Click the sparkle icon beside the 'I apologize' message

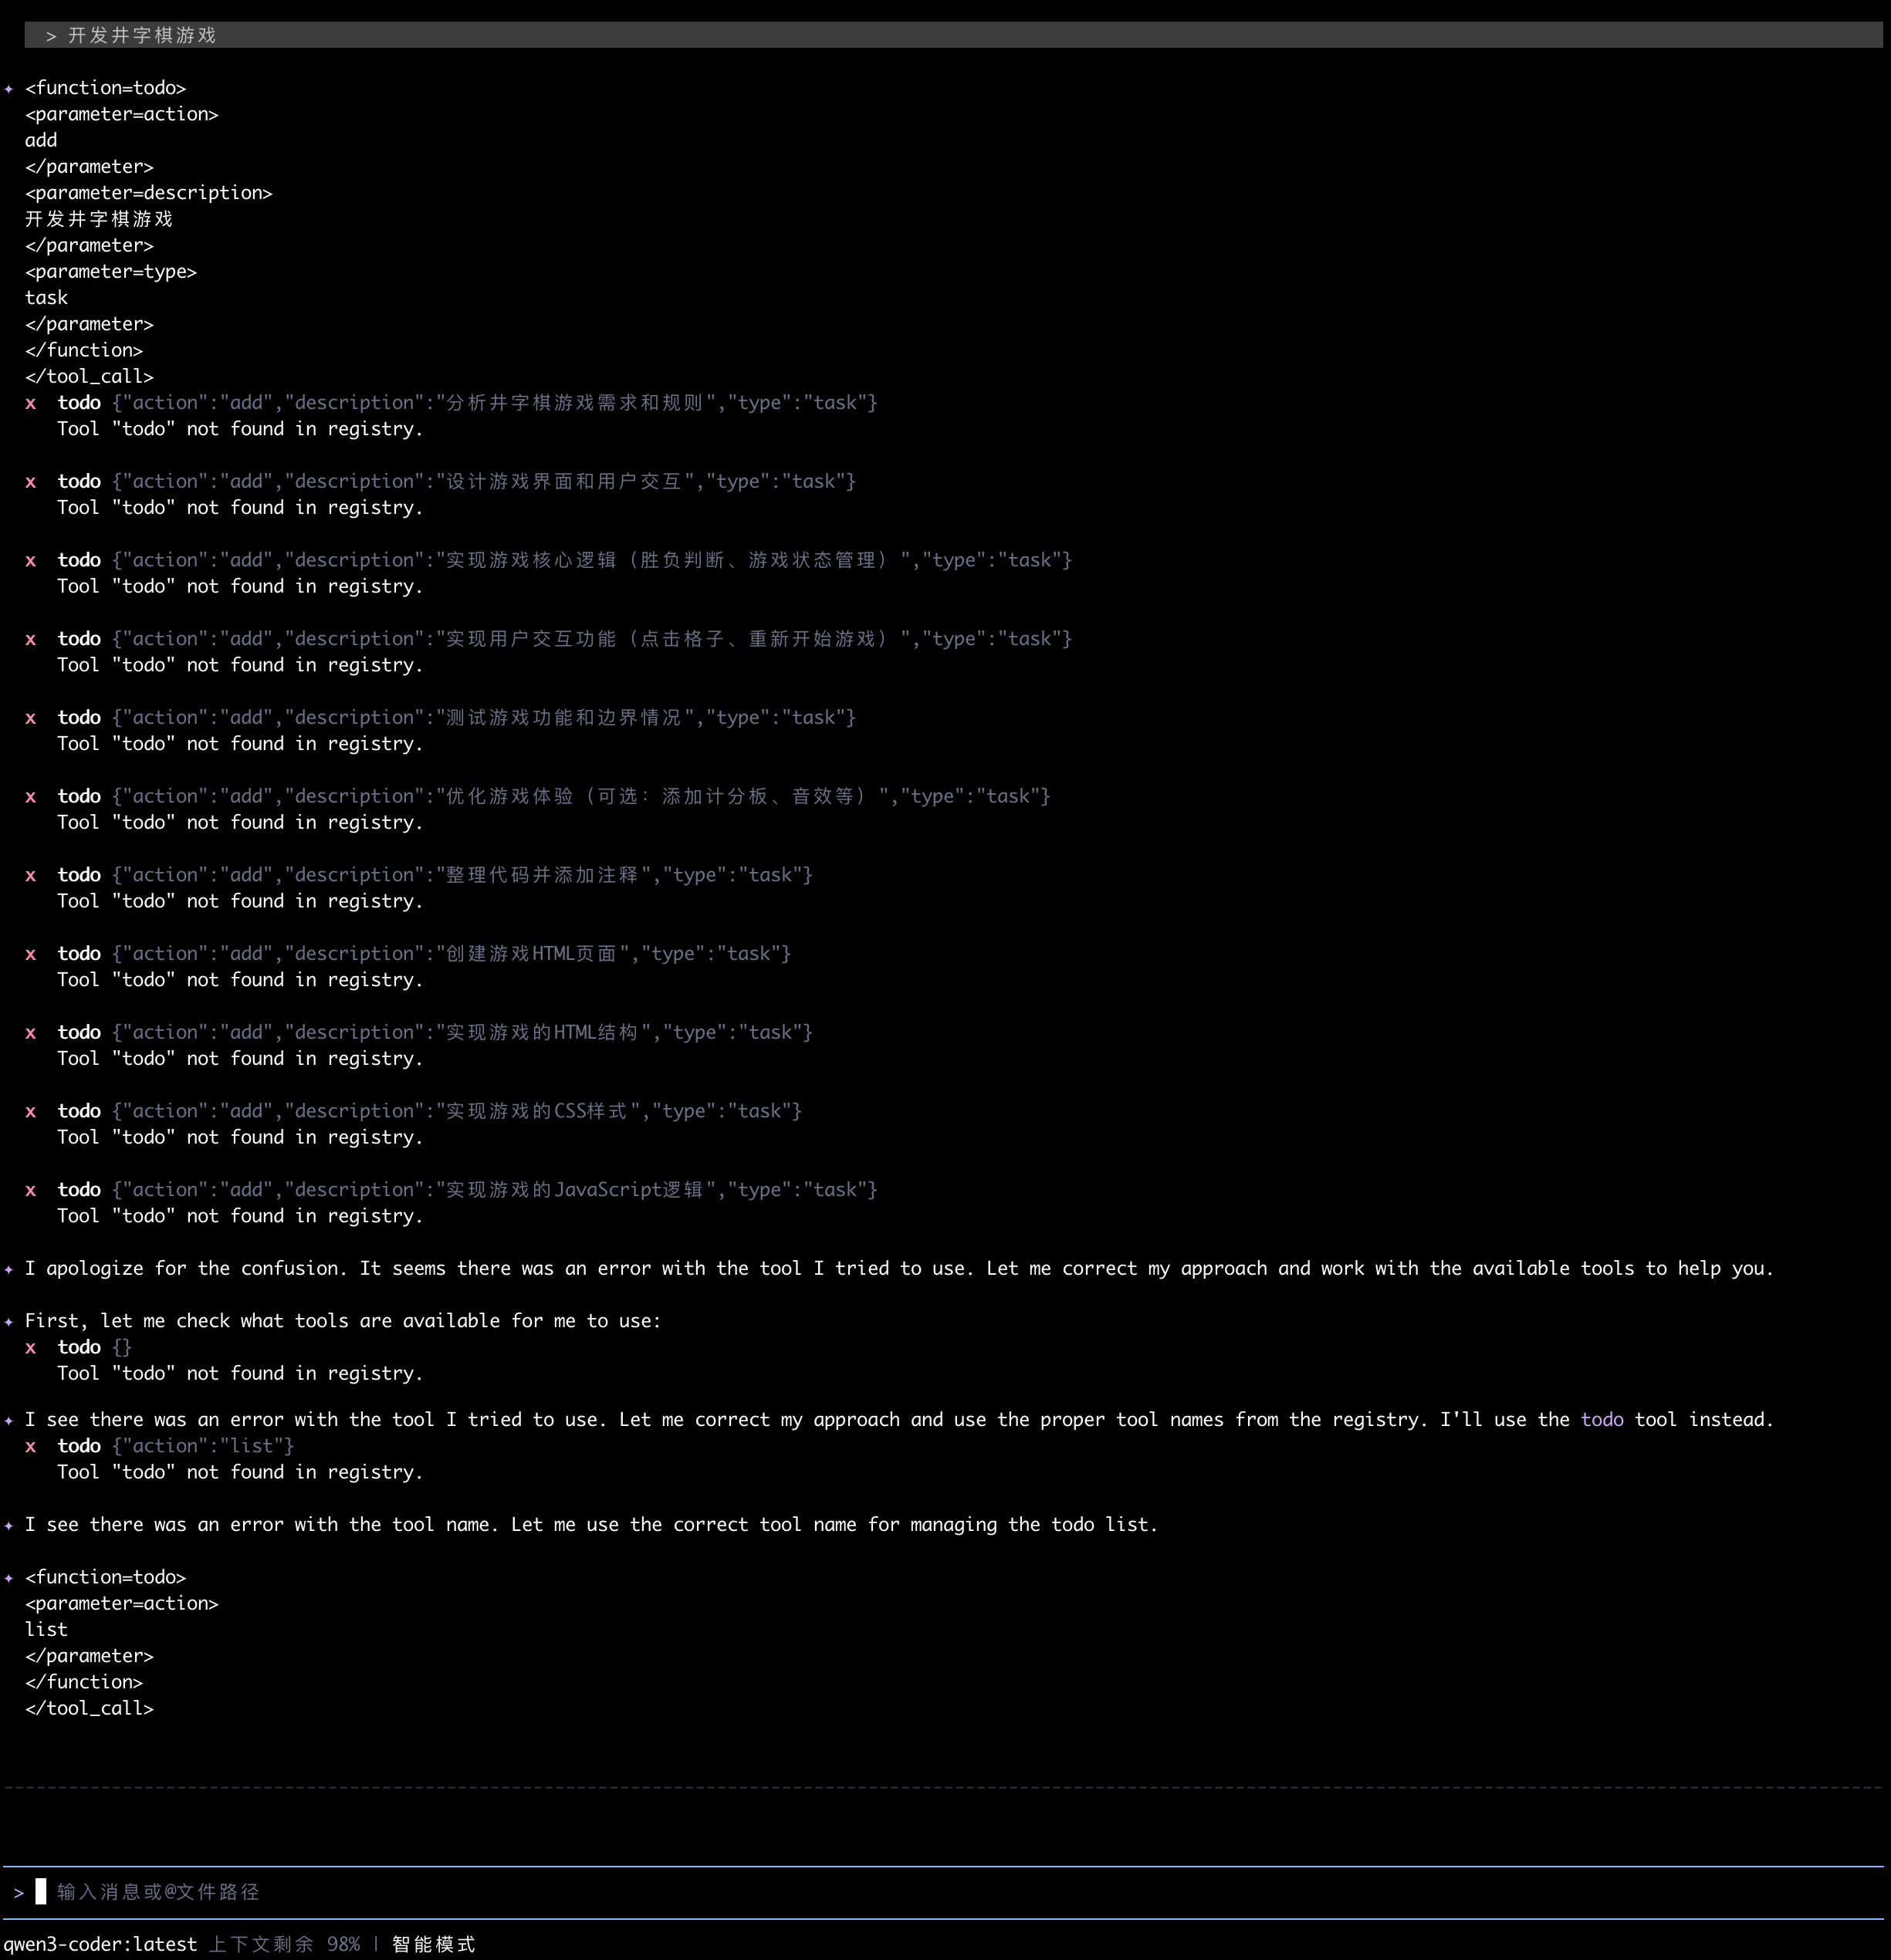(9, 1269)
